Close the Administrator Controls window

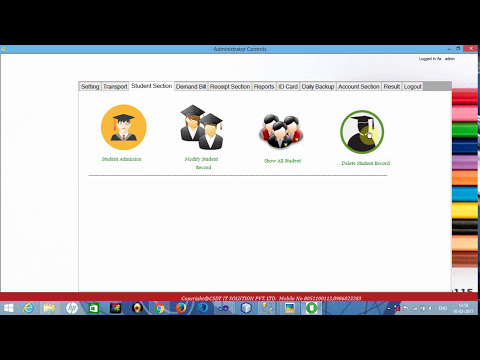(x=471, y=49)
